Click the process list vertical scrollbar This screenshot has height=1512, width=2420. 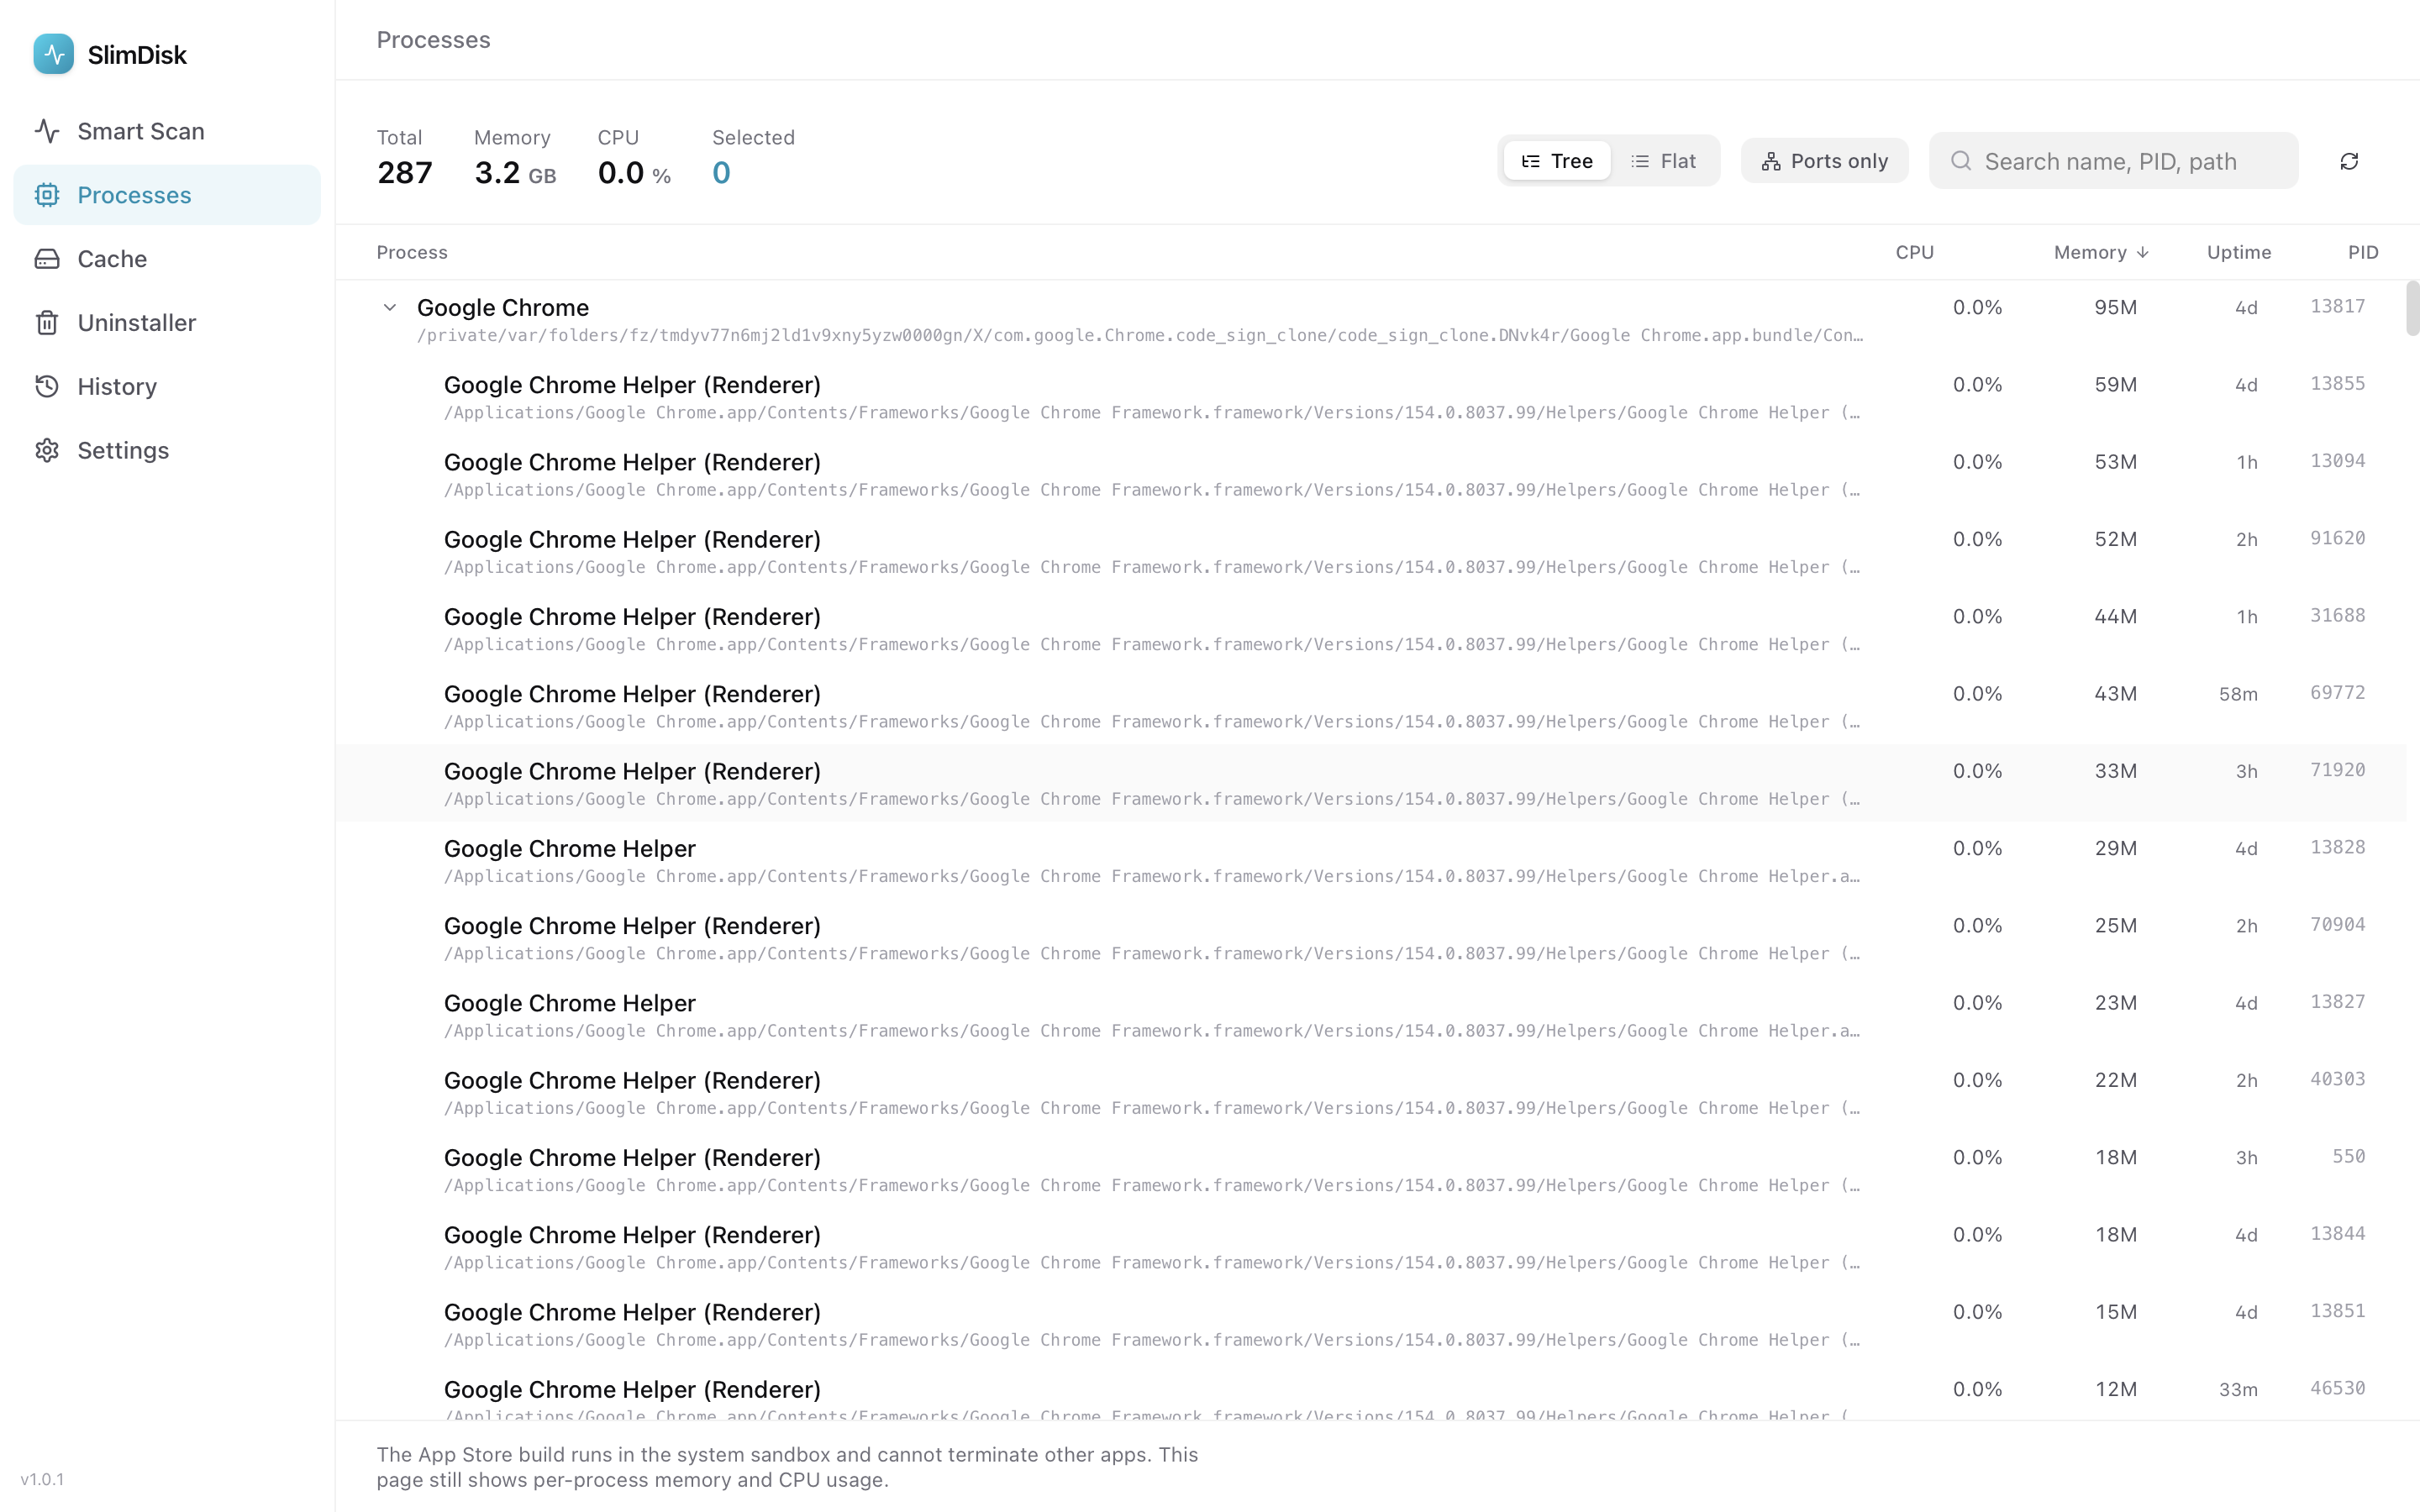click(2412, 309)
